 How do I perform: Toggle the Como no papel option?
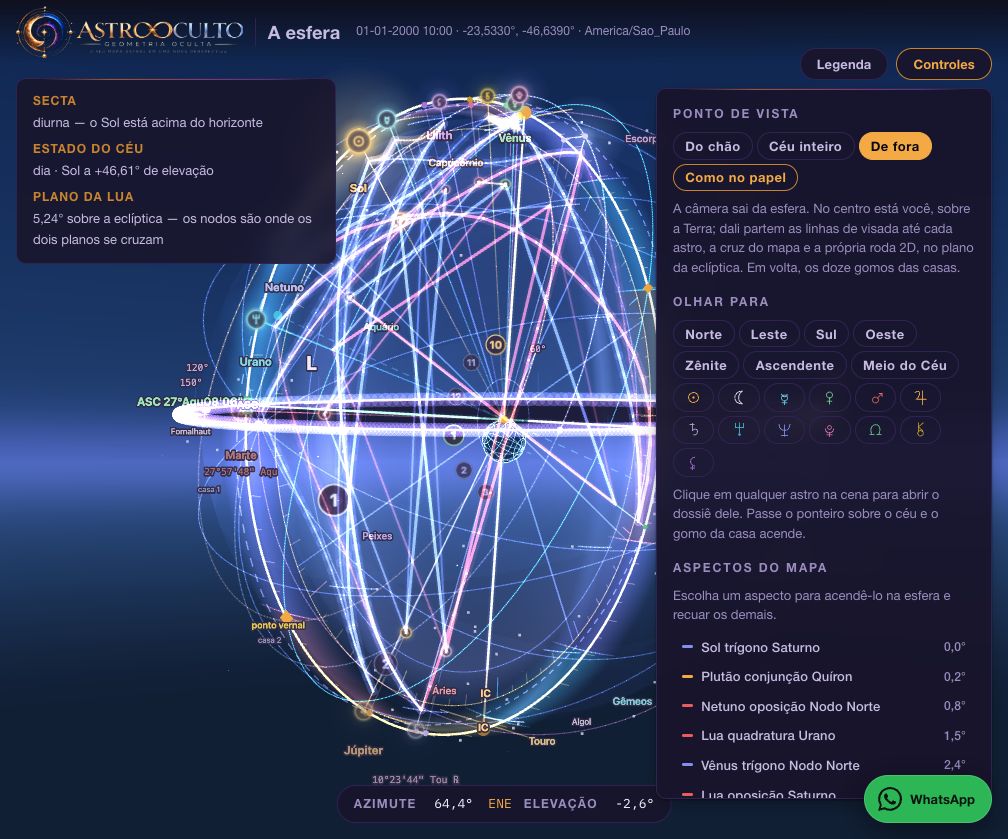[735, 177]
